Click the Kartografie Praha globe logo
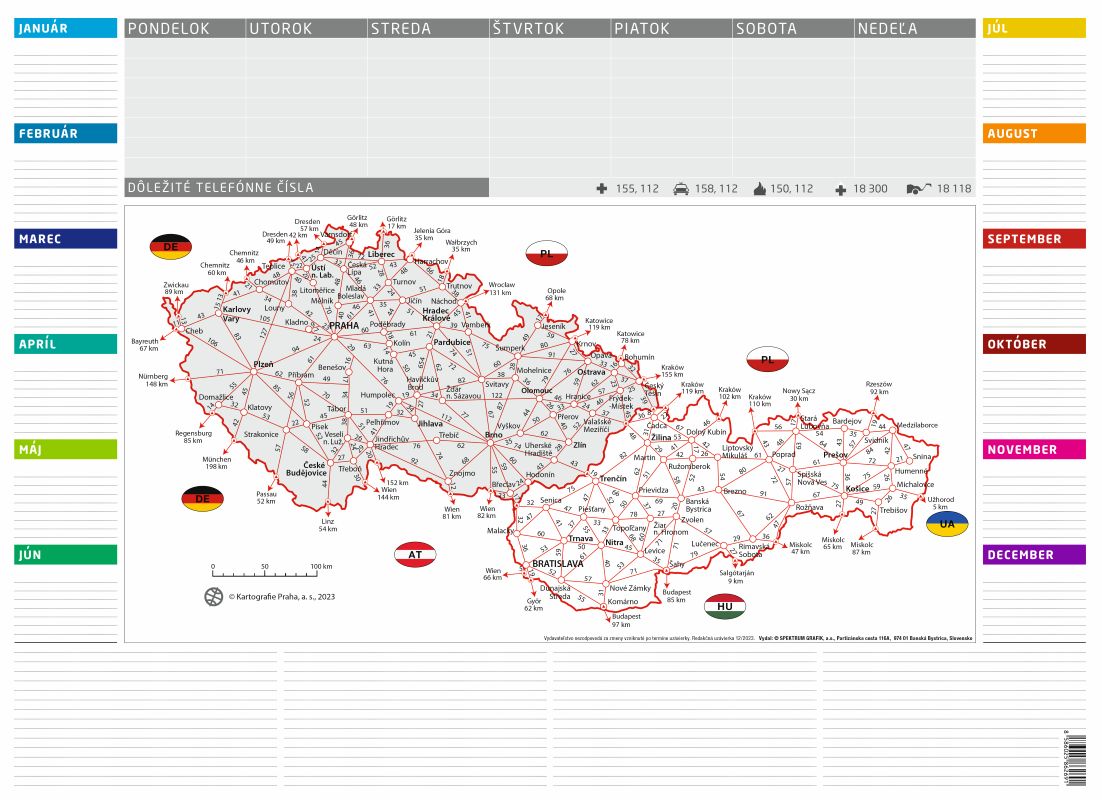Image resolution: width=1102 pixels, height=800 pixels. click(214, 597)
